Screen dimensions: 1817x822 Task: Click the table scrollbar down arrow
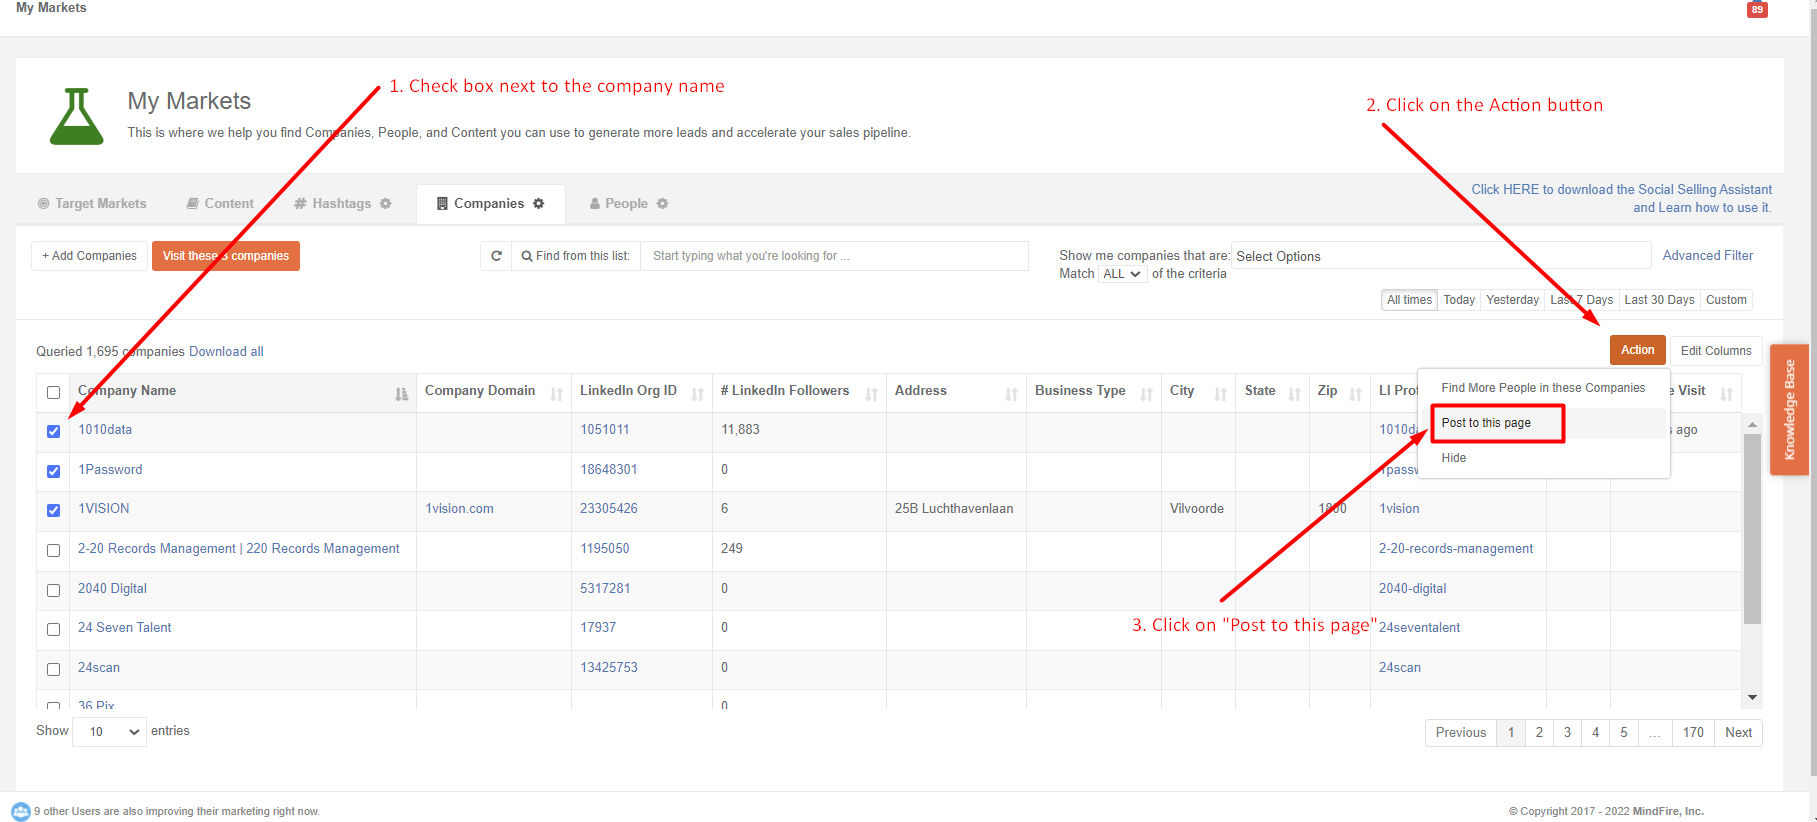pyautogui.click(x=1752, y=697)
